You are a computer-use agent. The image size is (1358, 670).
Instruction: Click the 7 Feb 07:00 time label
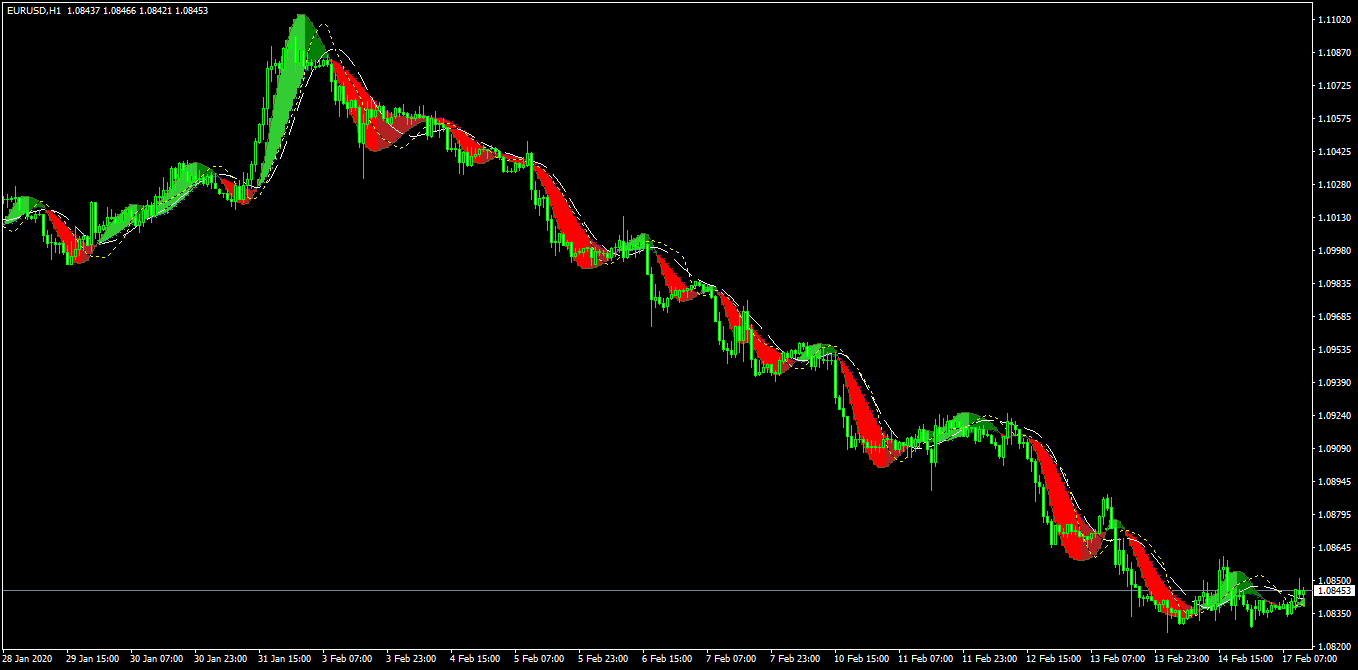coord(733,660)
